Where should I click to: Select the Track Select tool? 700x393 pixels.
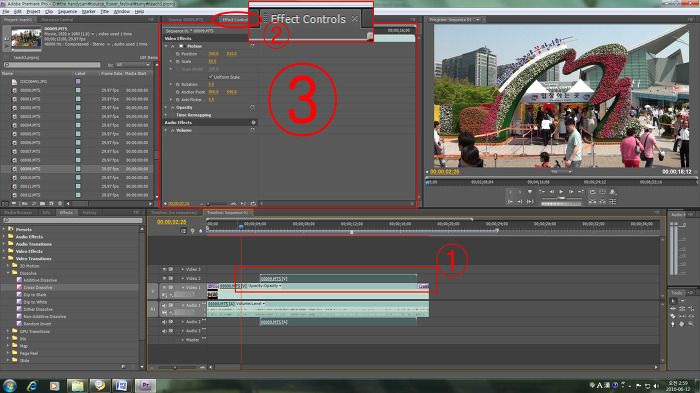click(682, 301)
